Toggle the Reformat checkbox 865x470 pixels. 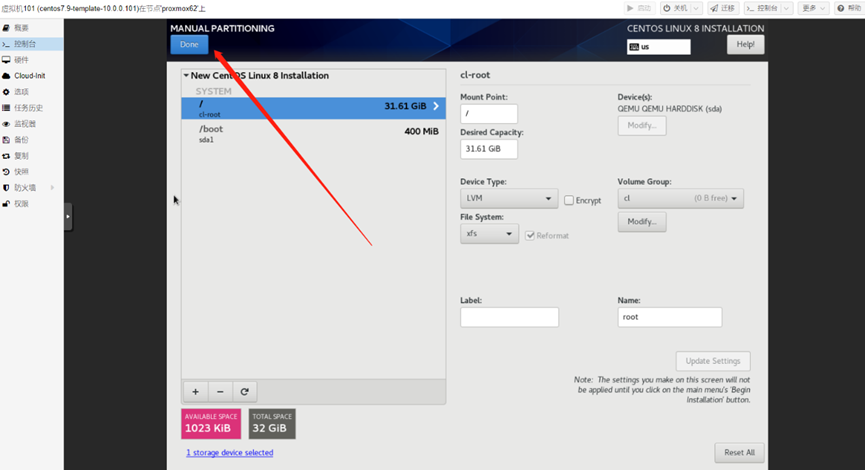(530, 236)
